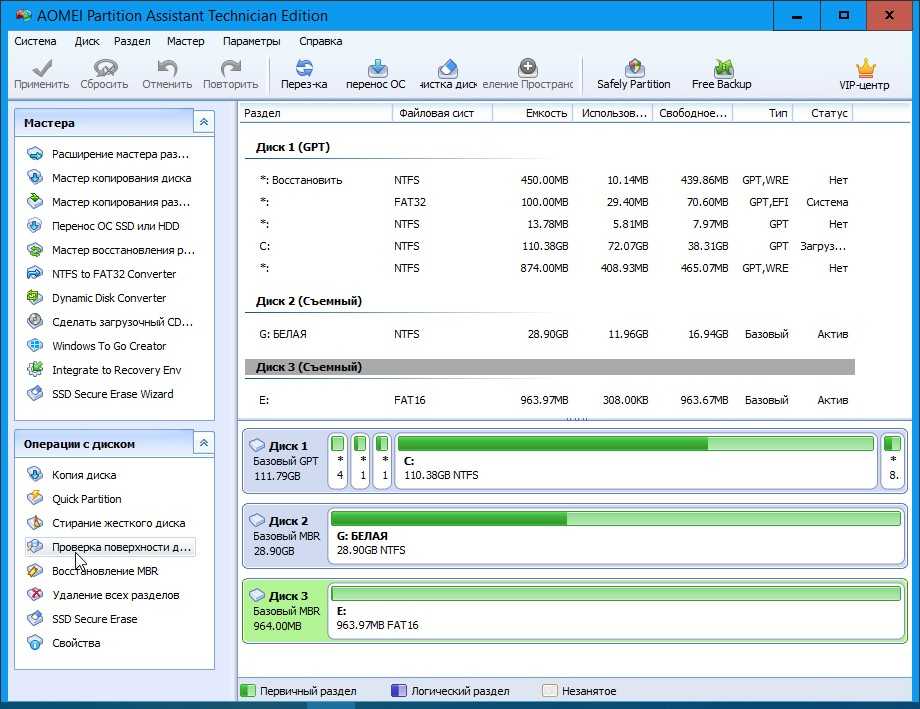920x709 pixels.
Task: Select Quick Partition in disk operations
Action: [x=86, y=499]
